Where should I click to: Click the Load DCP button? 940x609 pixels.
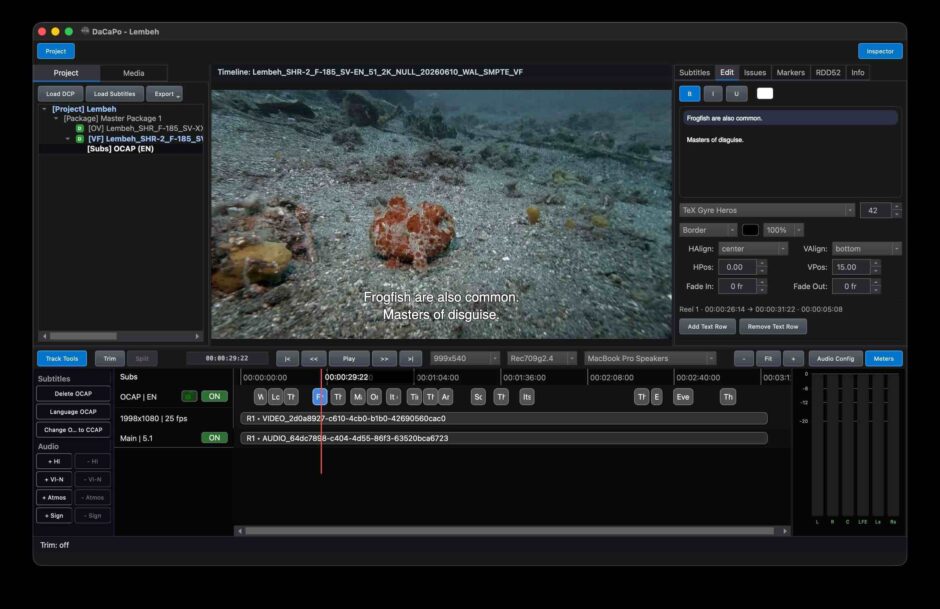pos(61,94)
